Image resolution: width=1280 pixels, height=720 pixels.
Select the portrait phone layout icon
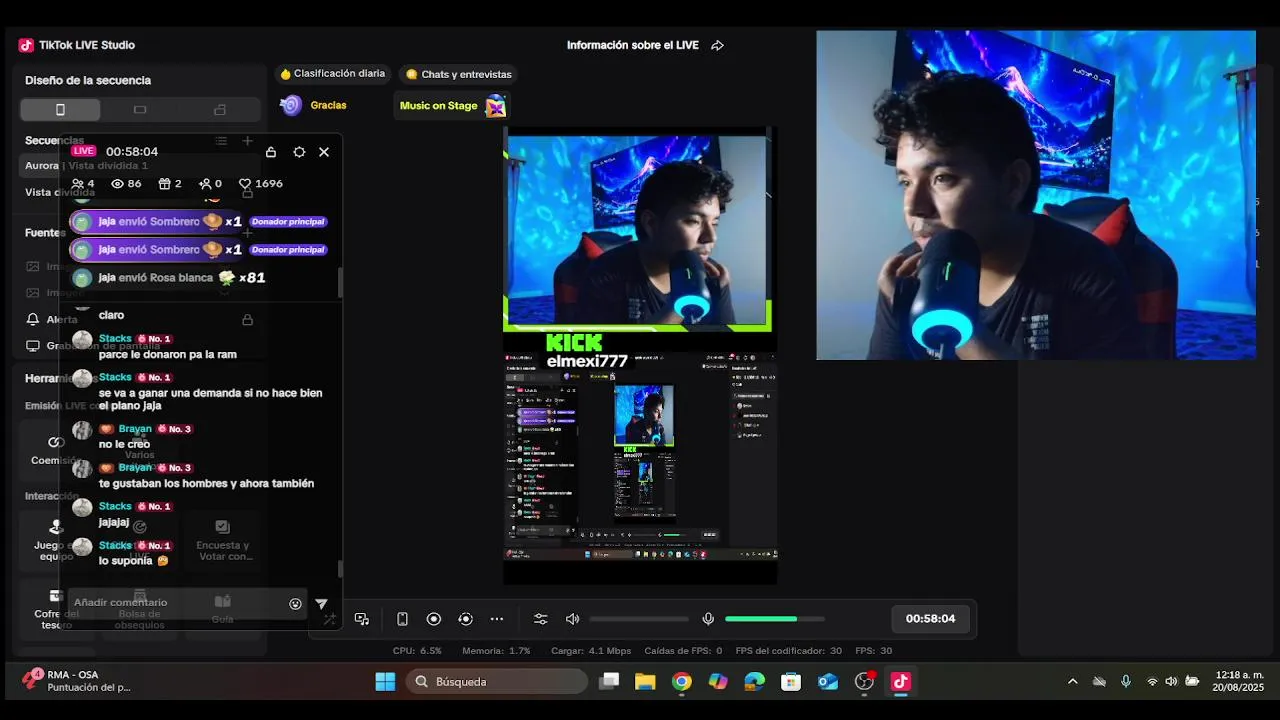tap(60, 110)
